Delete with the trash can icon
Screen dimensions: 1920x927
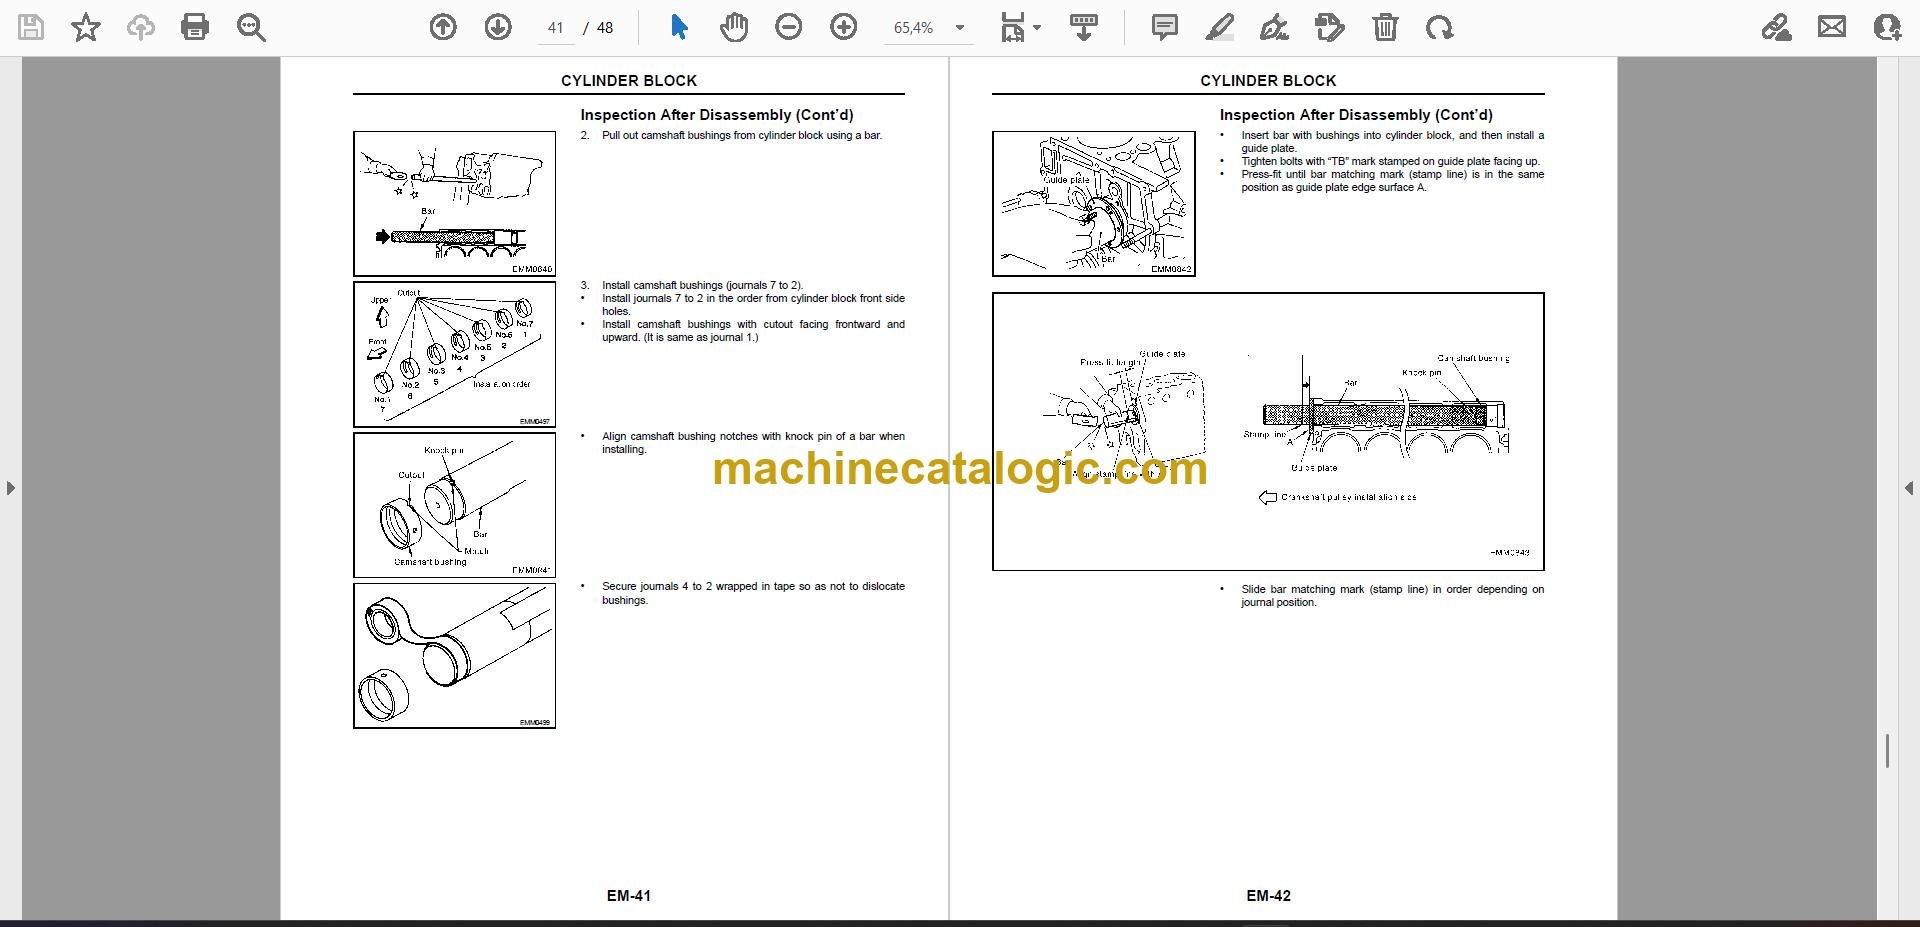tap(1385, 28)
